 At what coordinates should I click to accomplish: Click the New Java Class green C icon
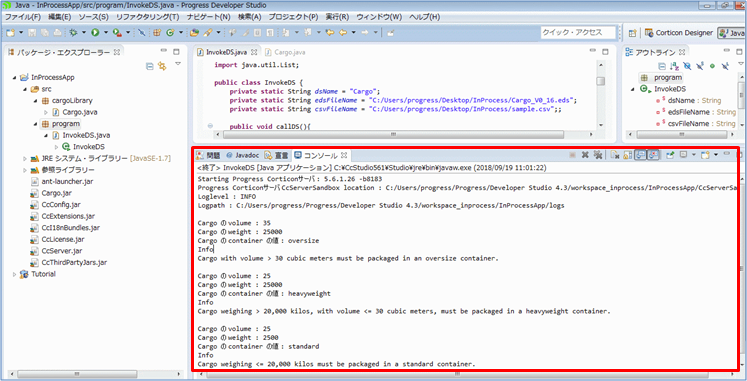[x=170, y=32]
